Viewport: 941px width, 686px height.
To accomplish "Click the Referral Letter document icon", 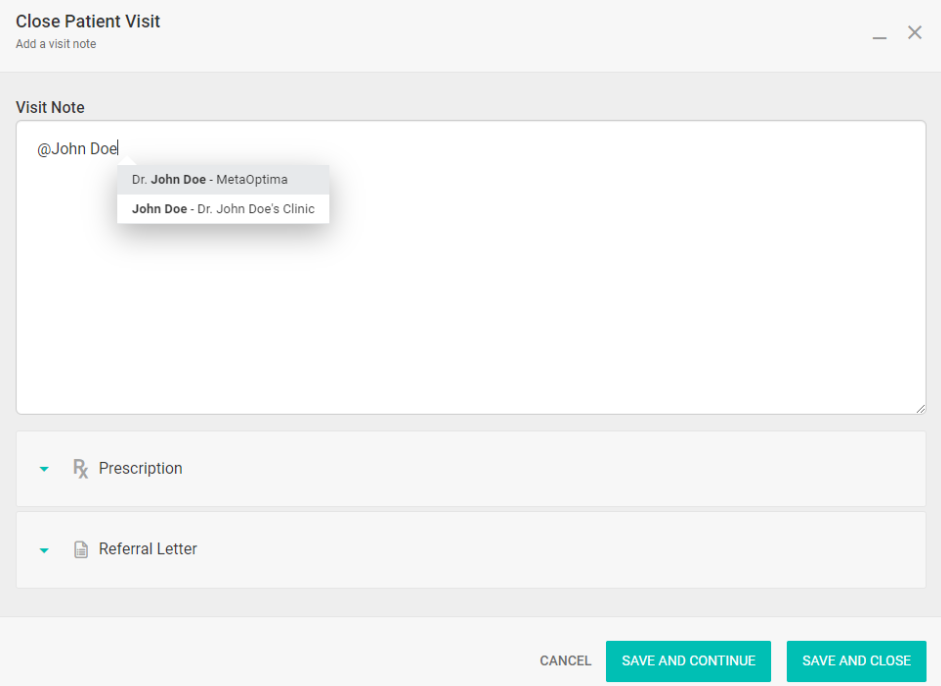I will click(x=81, y=549).
